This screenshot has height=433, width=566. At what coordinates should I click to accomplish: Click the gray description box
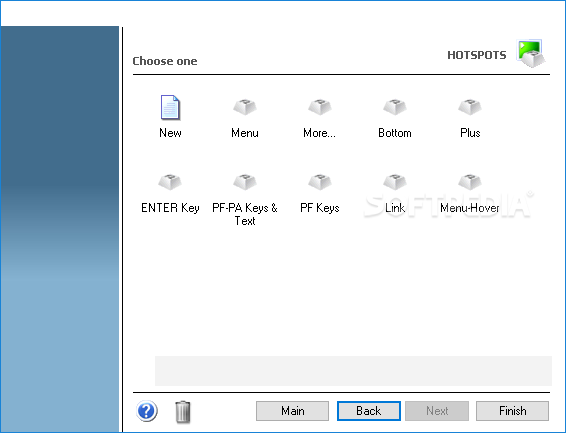(x=353, y=371)
